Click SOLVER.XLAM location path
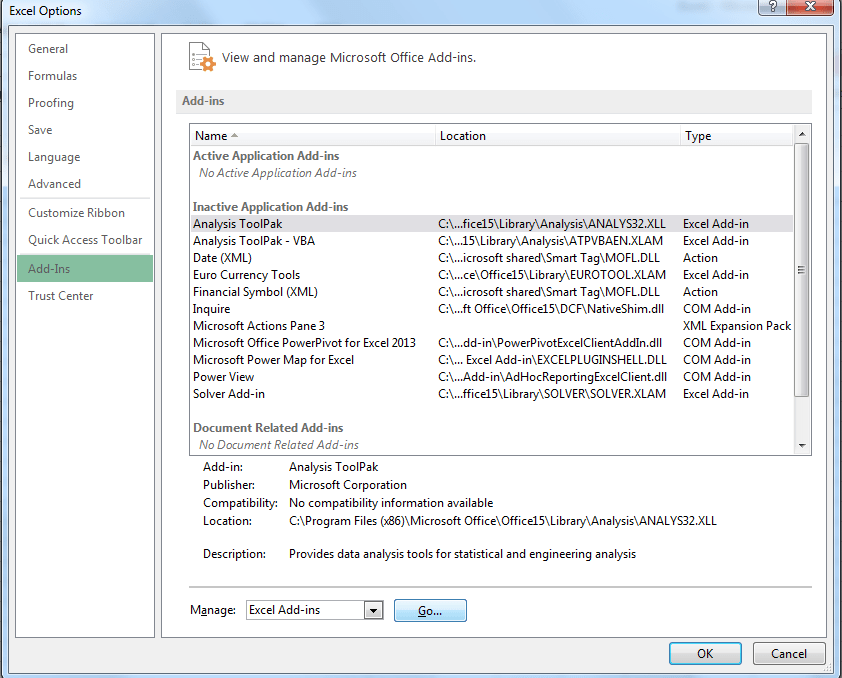The height and width of the screenshot is (678, 842). [x=552, y=394]
